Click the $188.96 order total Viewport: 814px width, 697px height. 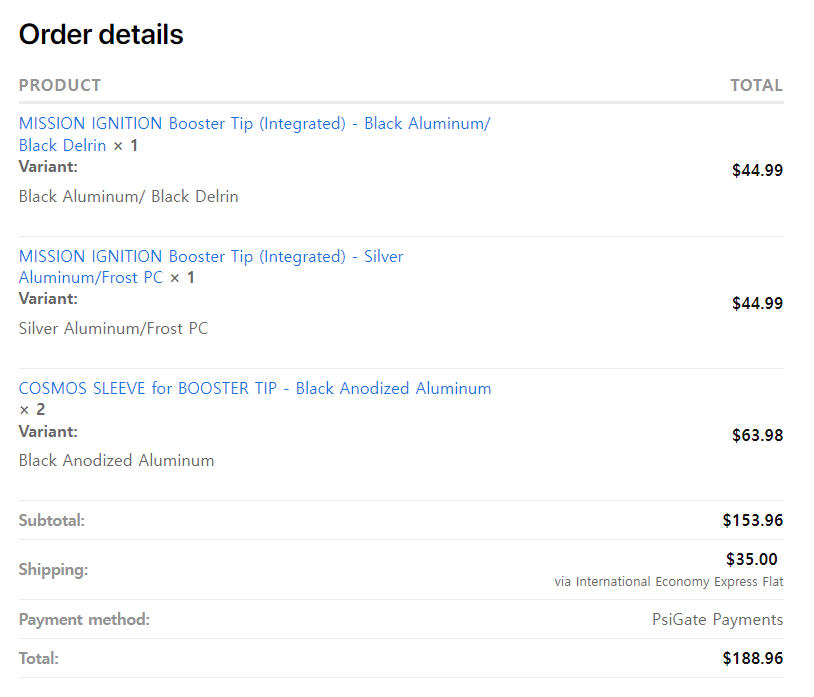(x=752, y=659)
